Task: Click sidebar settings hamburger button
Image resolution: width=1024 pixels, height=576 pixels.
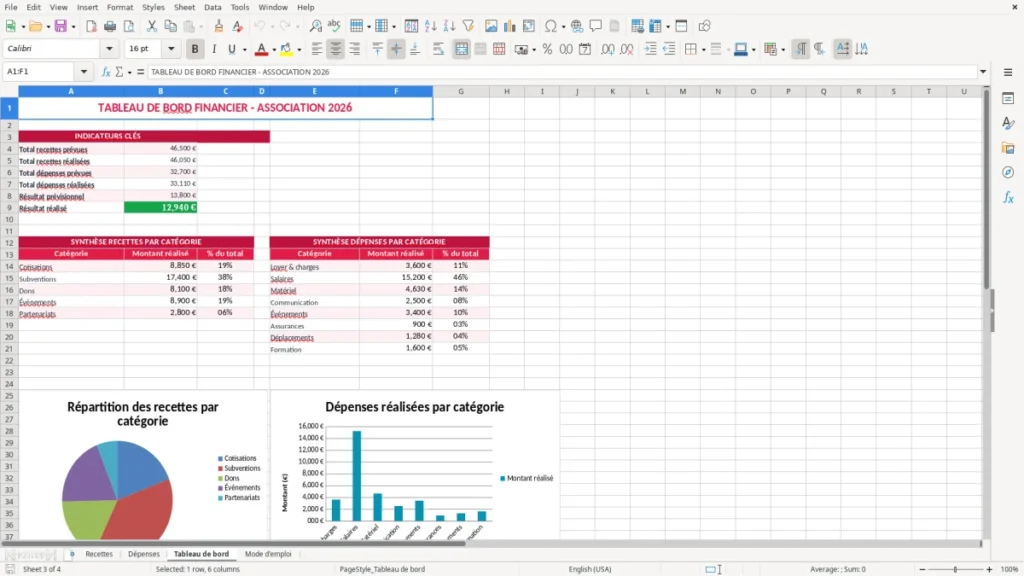Action: pyautogui.click(x=1008, y=72)
